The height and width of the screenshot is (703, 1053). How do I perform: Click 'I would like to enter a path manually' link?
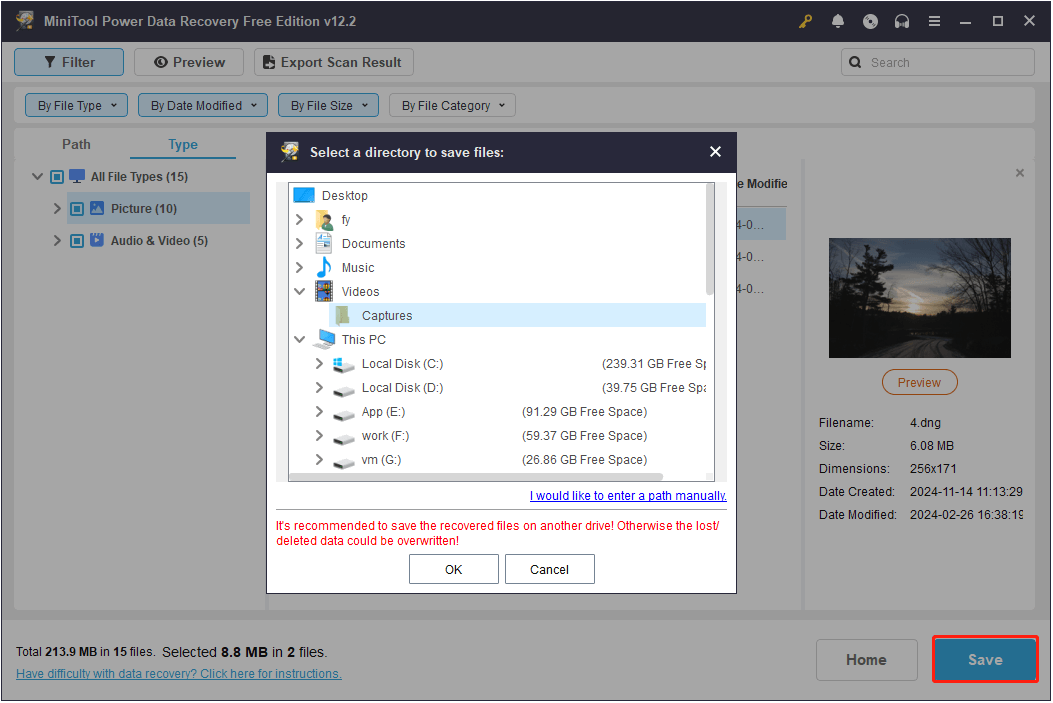pos(628,496)
